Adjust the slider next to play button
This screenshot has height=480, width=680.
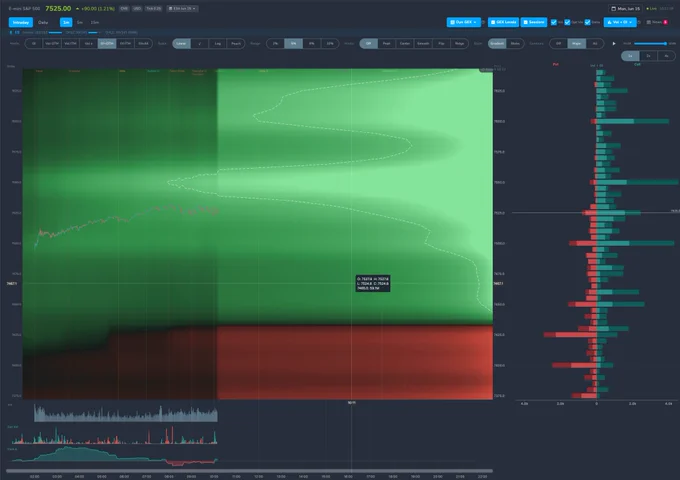[650, 43]
